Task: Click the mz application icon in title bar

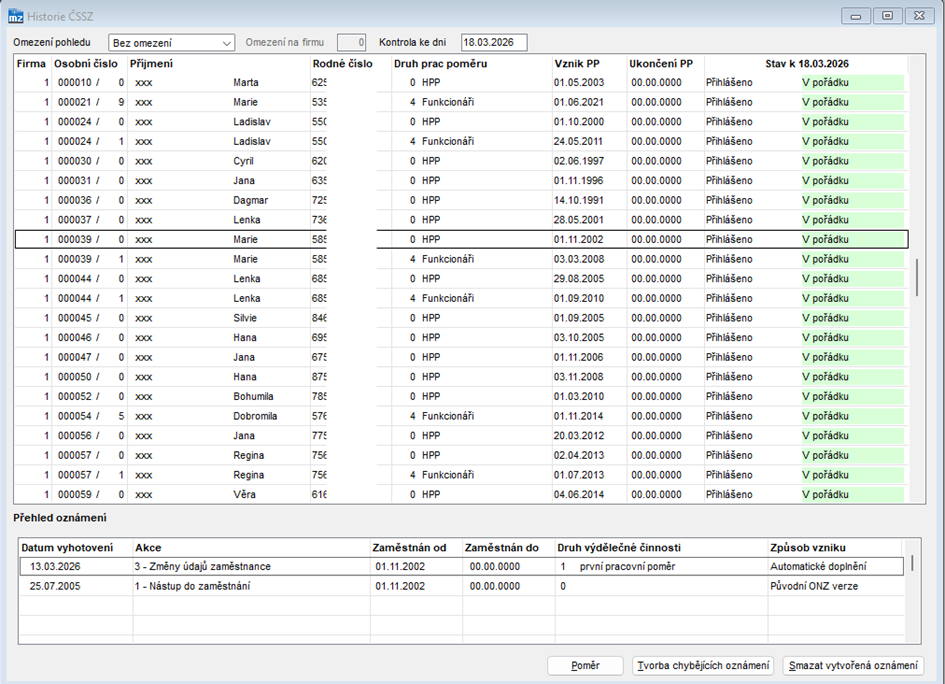Action: tap(15, 16)
